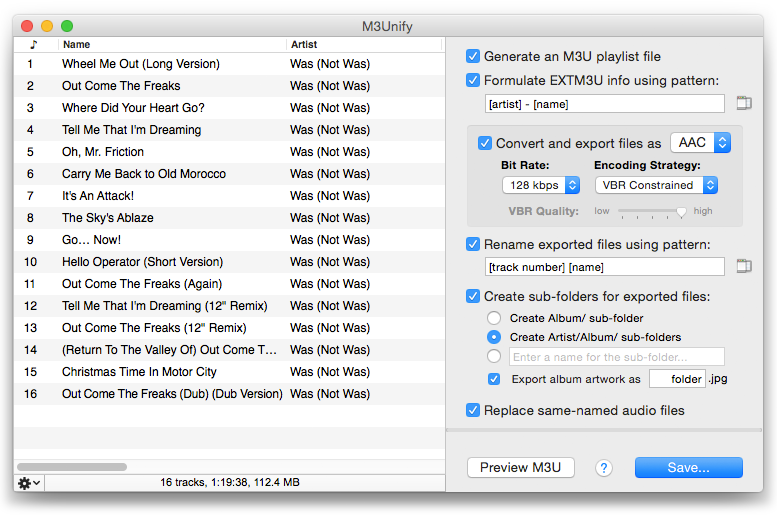Toggle Formulate EXTM3U info using pattern
Viewport: 777px width, 515px height.
coord(473,80)
